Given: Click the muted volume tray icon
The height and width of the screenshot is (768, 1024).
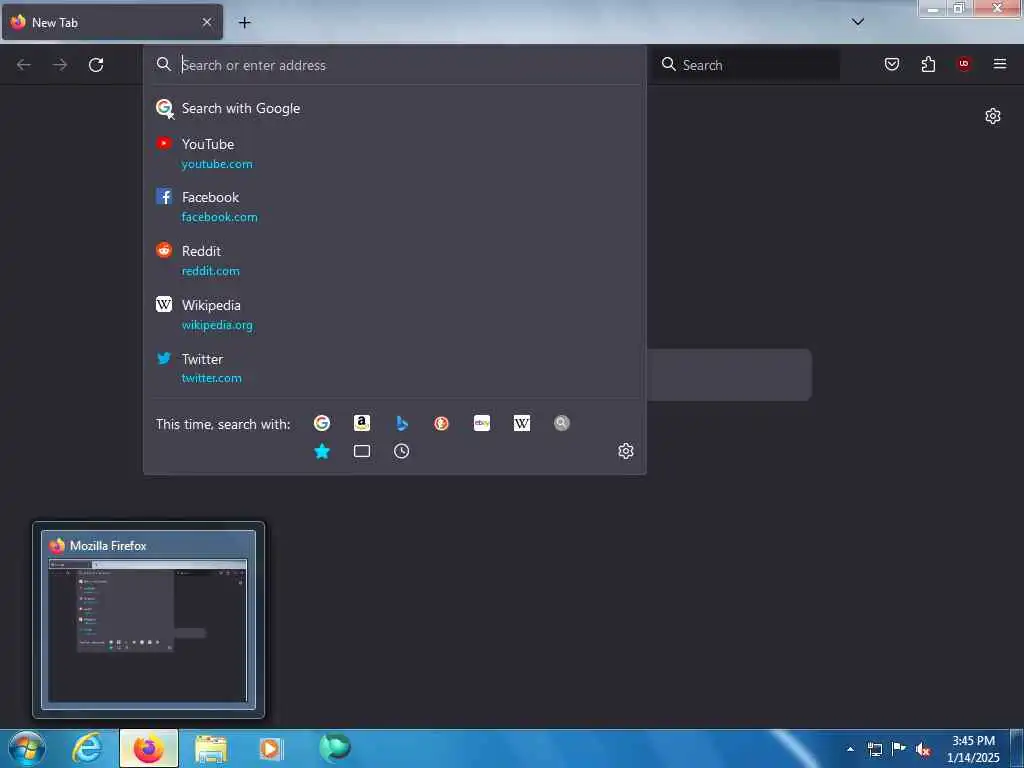Looking at the screenshot, I should click(x=923, y=749).
